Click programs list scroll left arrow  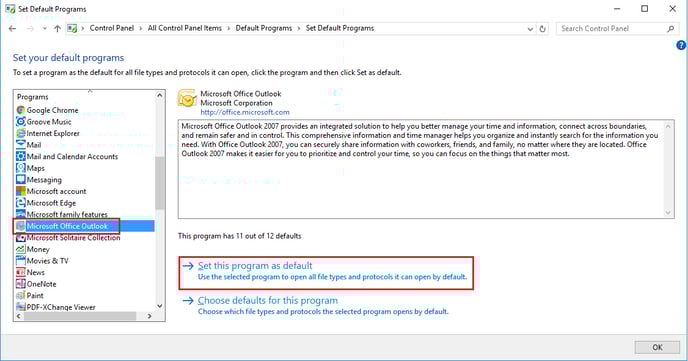(x=19, y=316)
